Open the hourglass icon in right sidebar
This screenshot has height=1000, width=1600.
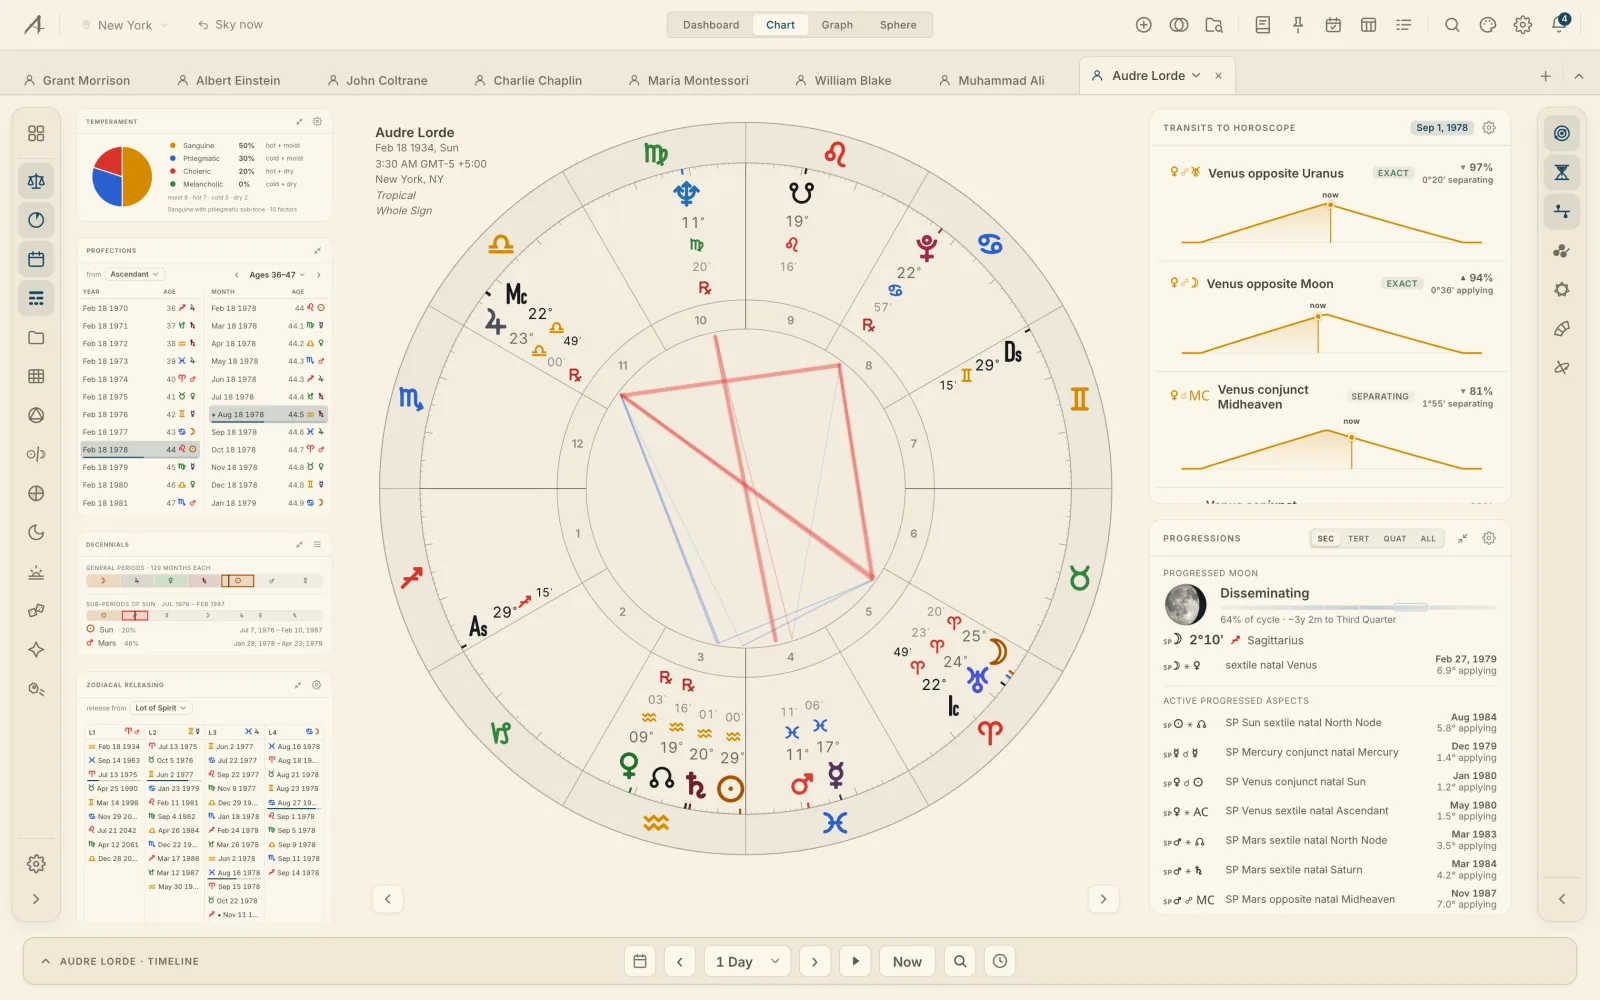(1561, 172)
